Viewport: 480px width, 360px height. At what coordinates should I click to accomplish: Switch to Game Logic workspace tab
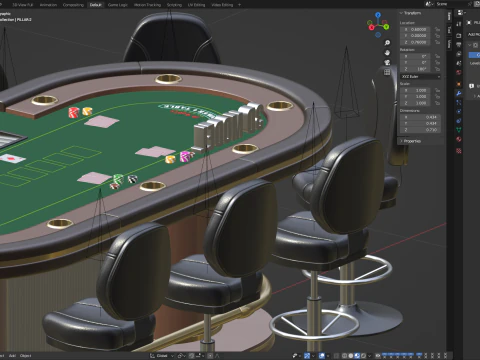[118, 5]
